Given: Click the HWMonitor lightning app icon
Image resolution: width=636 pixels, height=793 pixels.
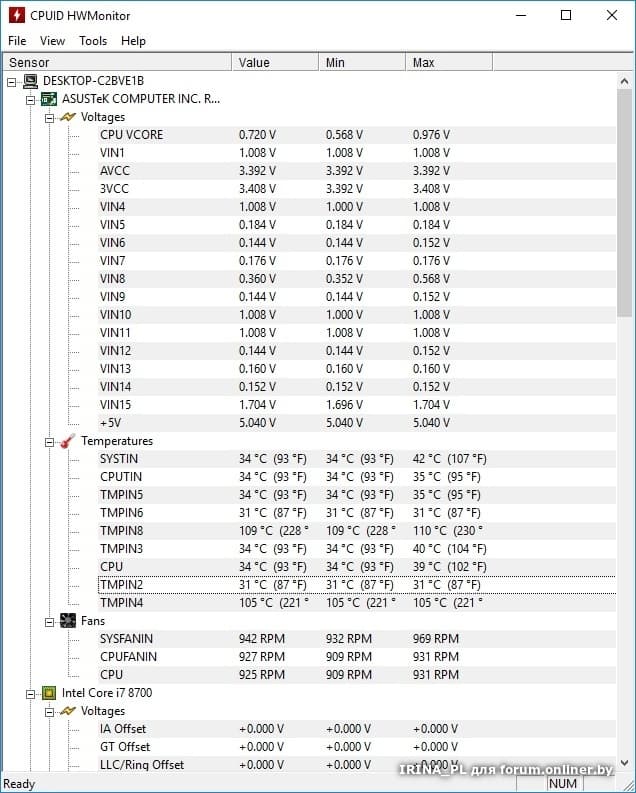Looking at the screenshot, I should coord(17,15).
